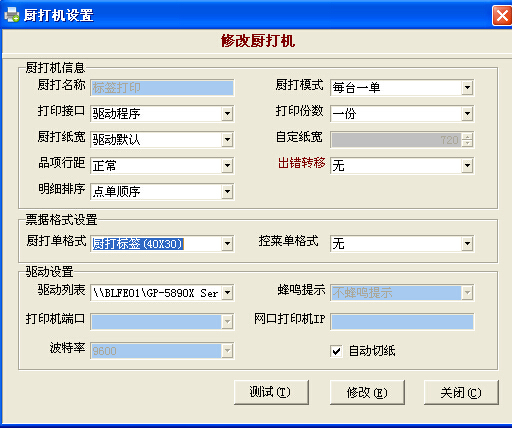Viewport: 512px width, 429px height.
Task: Increase 自定纸宽 with the up arrow
Action: point(468,136)
